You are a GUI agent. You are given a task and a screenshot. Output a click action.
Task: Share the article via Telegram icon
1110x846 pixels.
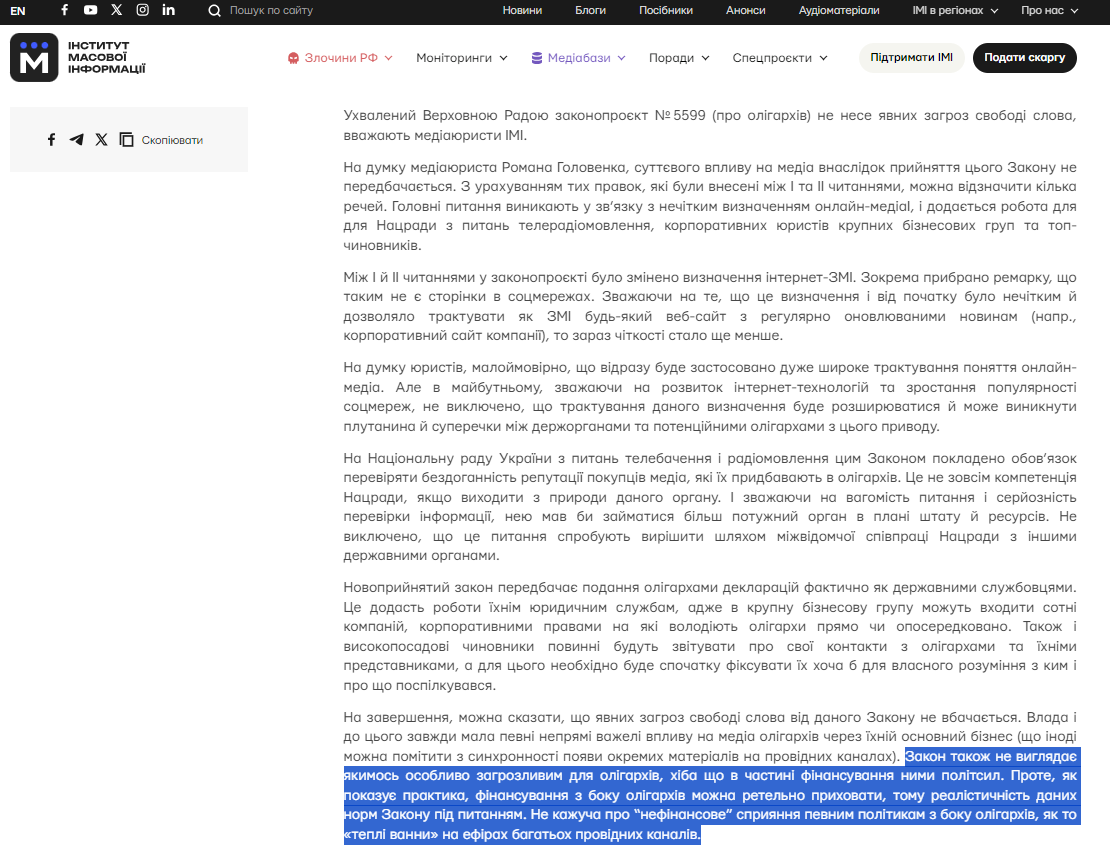(76, 139)
